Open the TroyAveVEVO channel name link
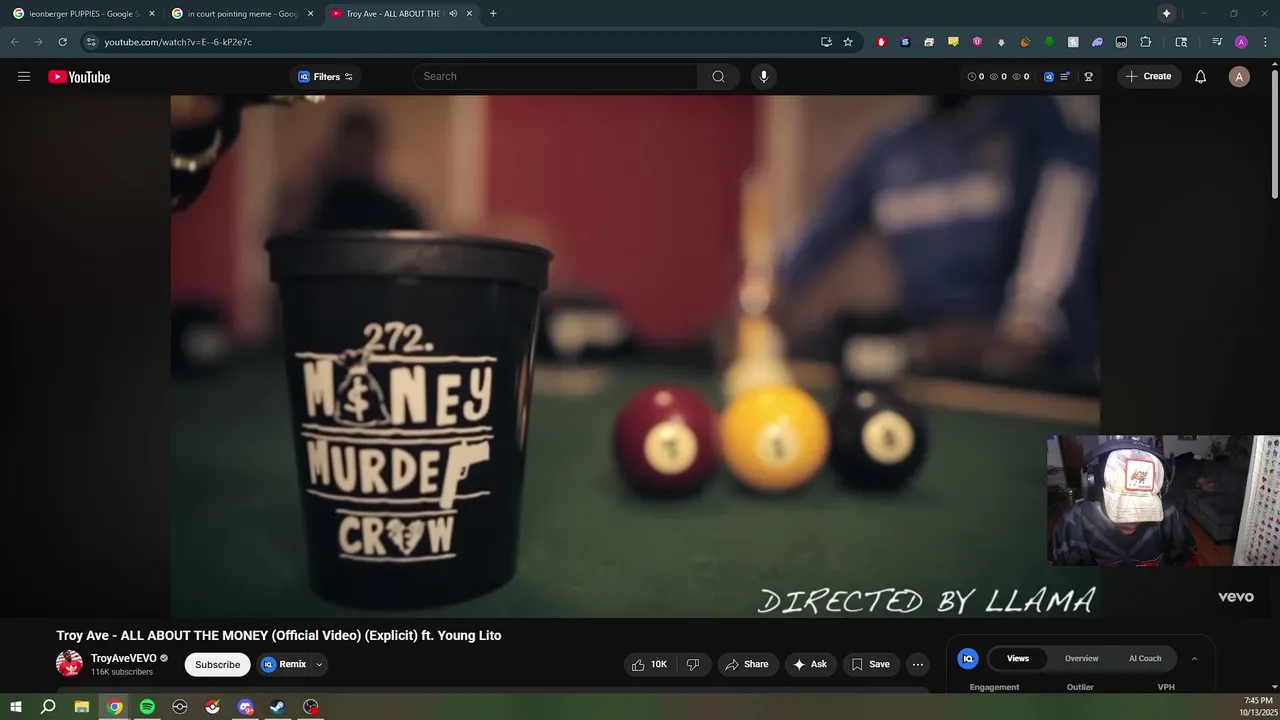 point(124,658)
